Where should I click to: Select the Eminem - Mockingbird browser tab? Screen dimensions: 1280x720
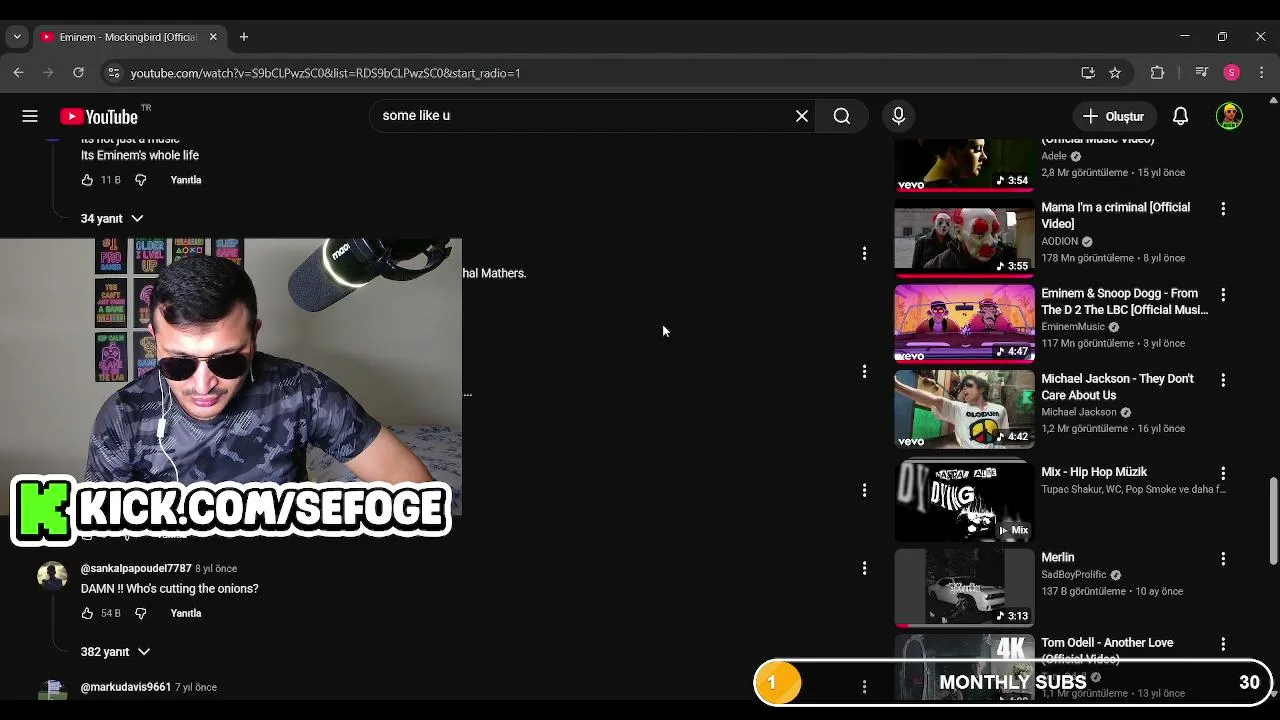[128, 37]
